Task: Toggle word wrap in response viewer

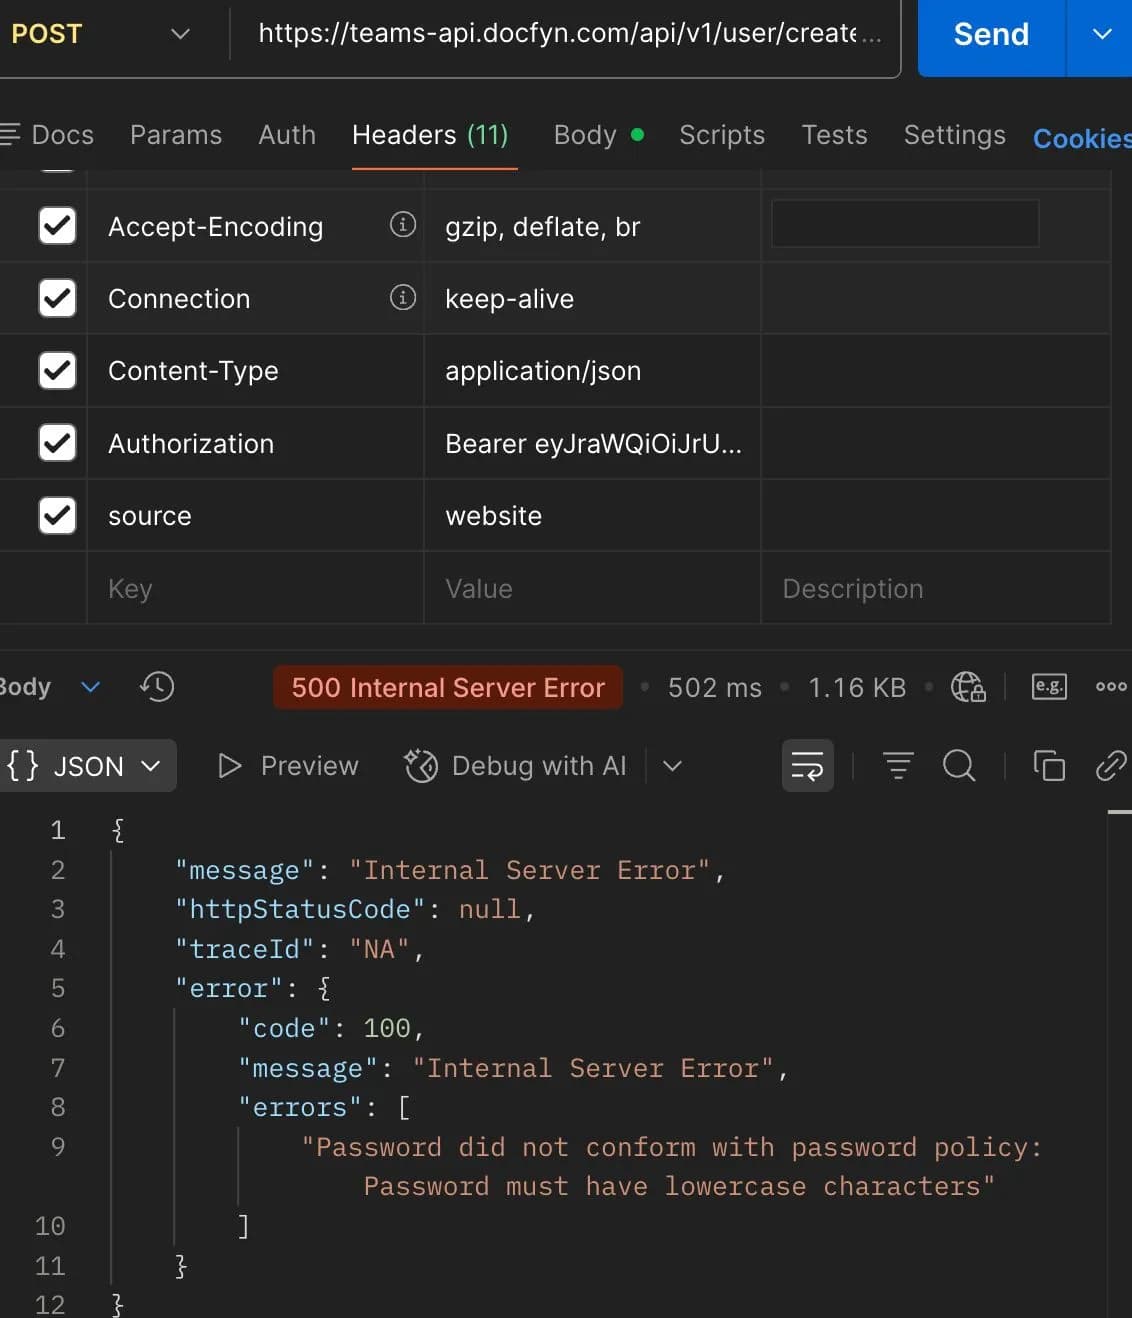Action: (x=807, y=766)
